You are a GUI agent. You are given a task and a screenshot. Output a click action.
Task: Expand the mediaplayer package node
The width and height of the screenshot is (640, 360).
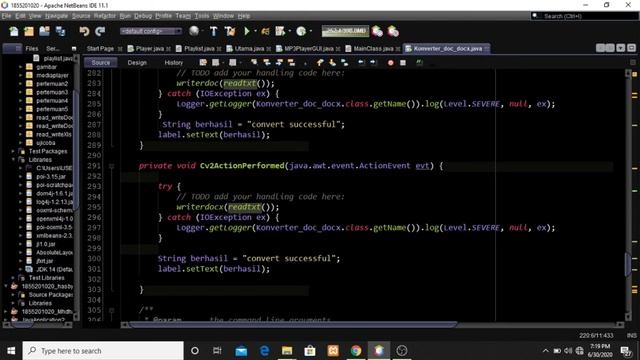coord(20,76)
